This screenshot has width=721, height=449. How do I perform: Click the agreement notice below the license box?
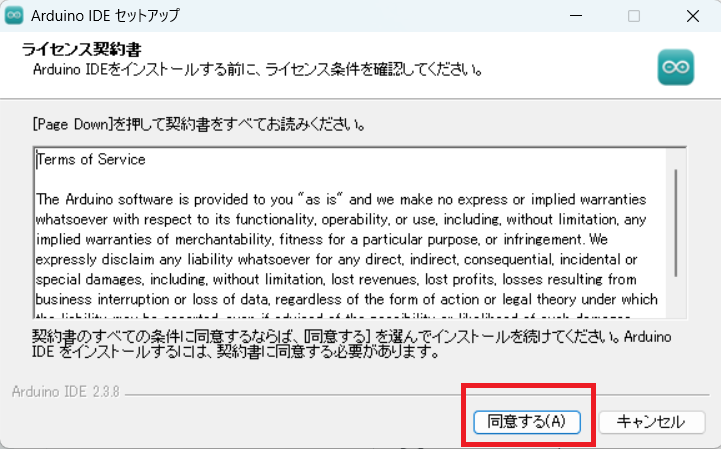(350, 342)
